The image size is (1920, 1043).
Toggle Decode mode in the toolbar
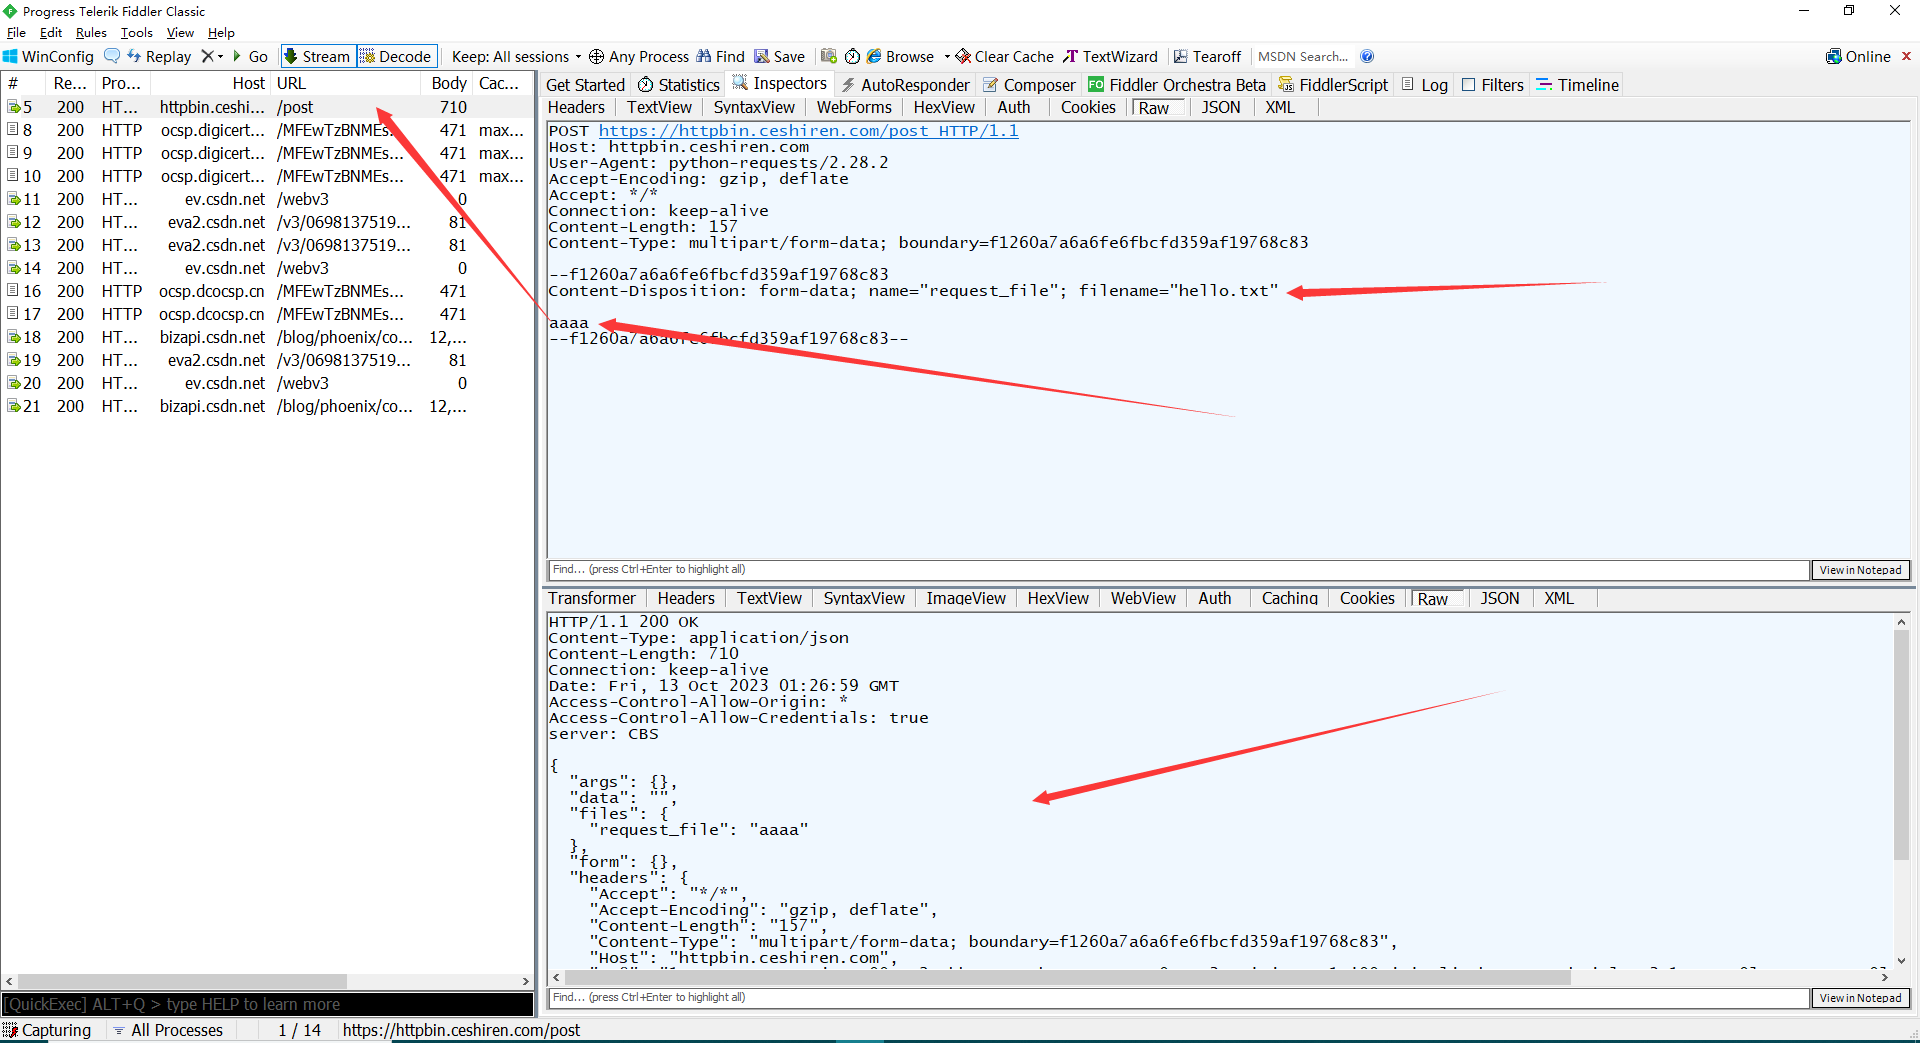click(396, 56)
